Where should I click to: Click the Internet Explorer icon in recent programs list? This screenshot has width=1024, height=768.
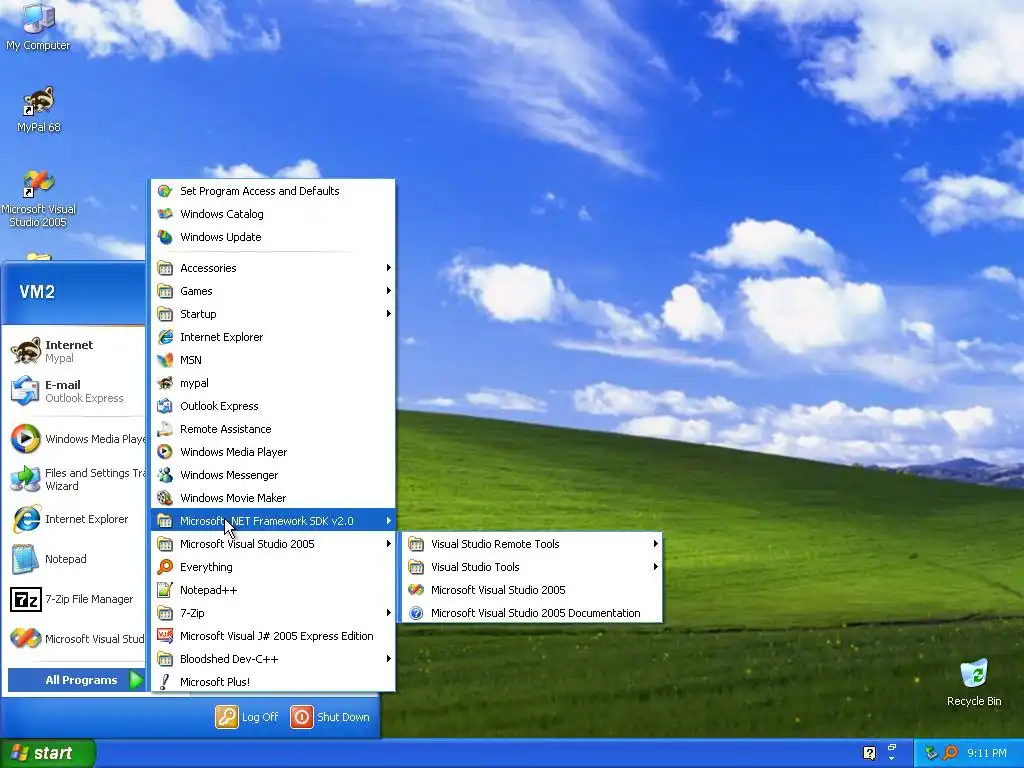click(25, 519)
